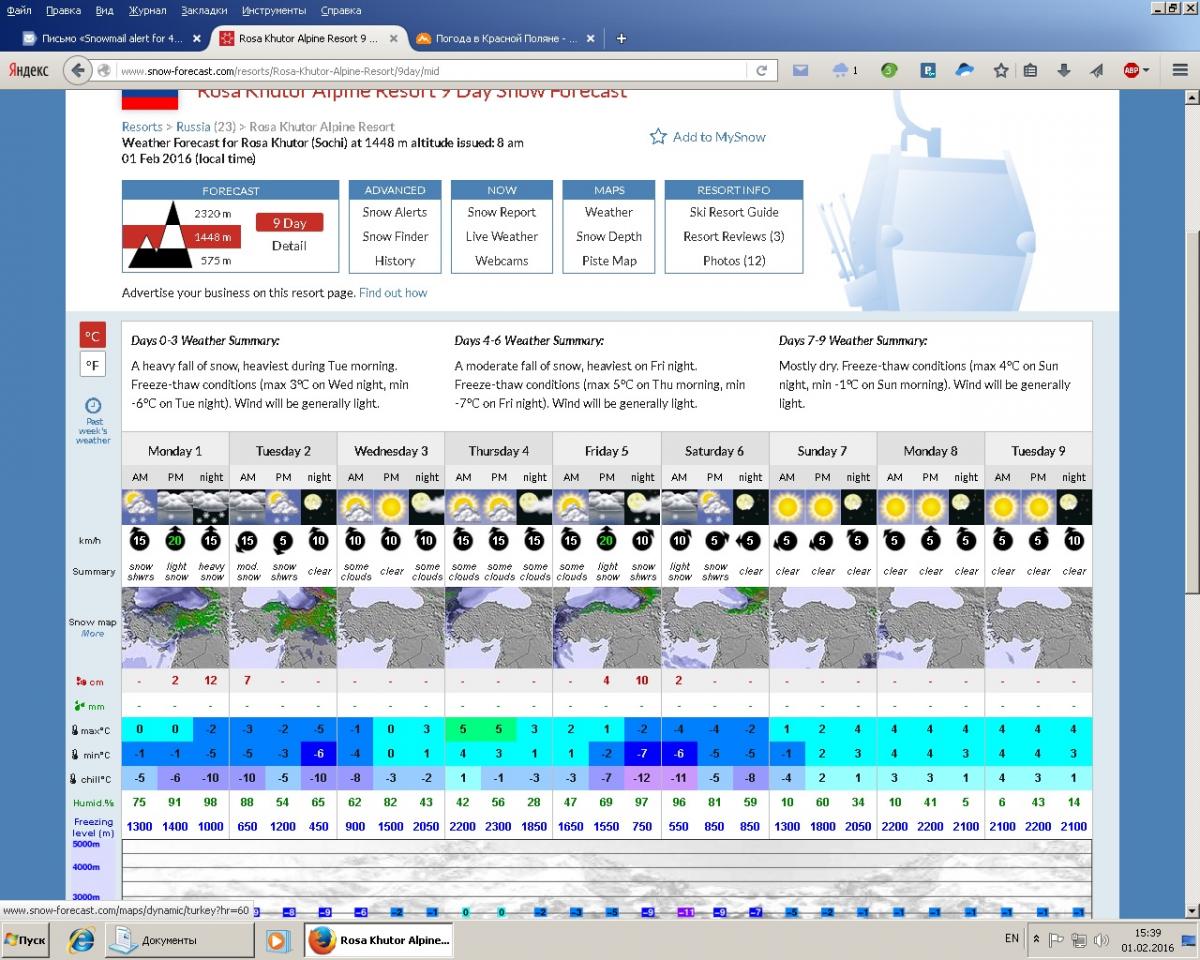Switch temperature units to °F

tap(93, 365)
